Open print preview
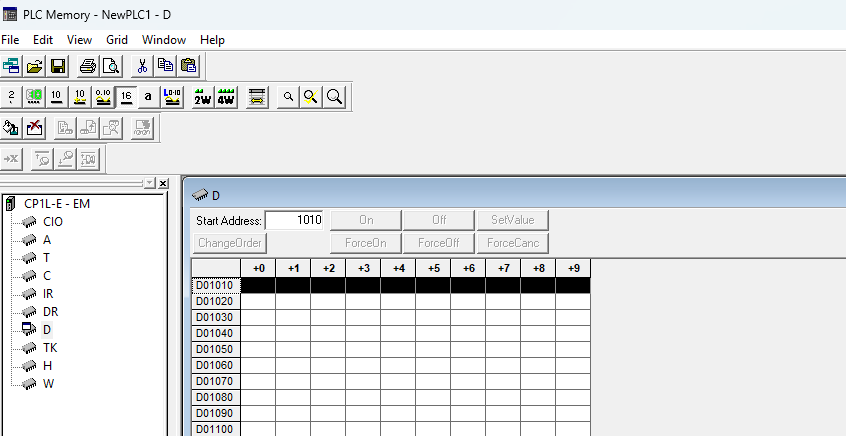The height and width of the screenshot is (436, 846). tap(111, 66)
